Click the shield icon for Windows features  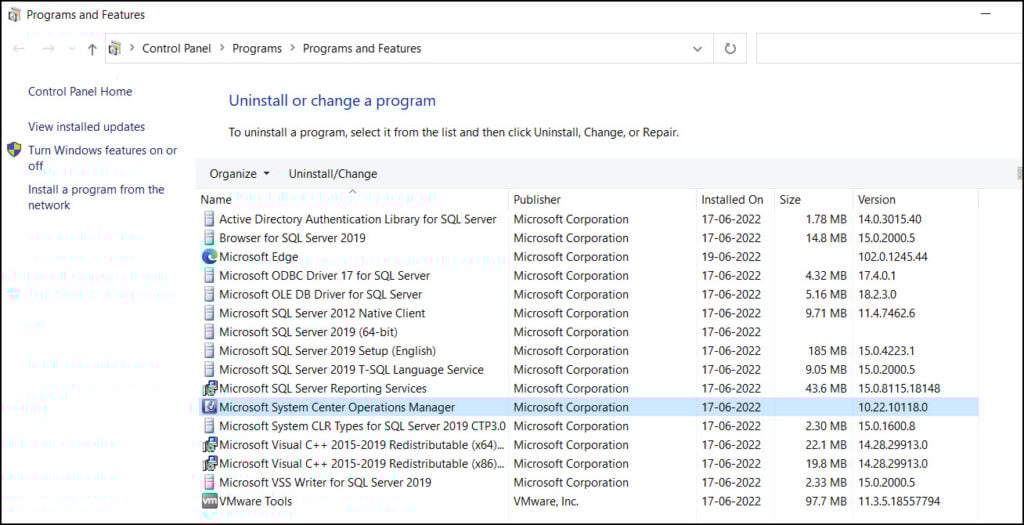coord(14,150)
